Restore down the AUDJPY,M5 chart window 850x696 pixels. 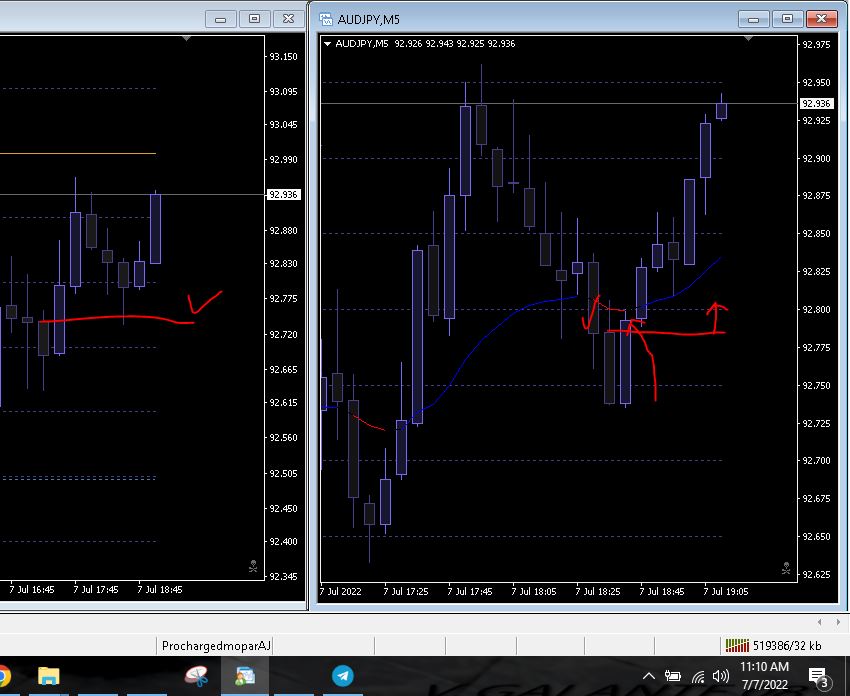point(787,18)
